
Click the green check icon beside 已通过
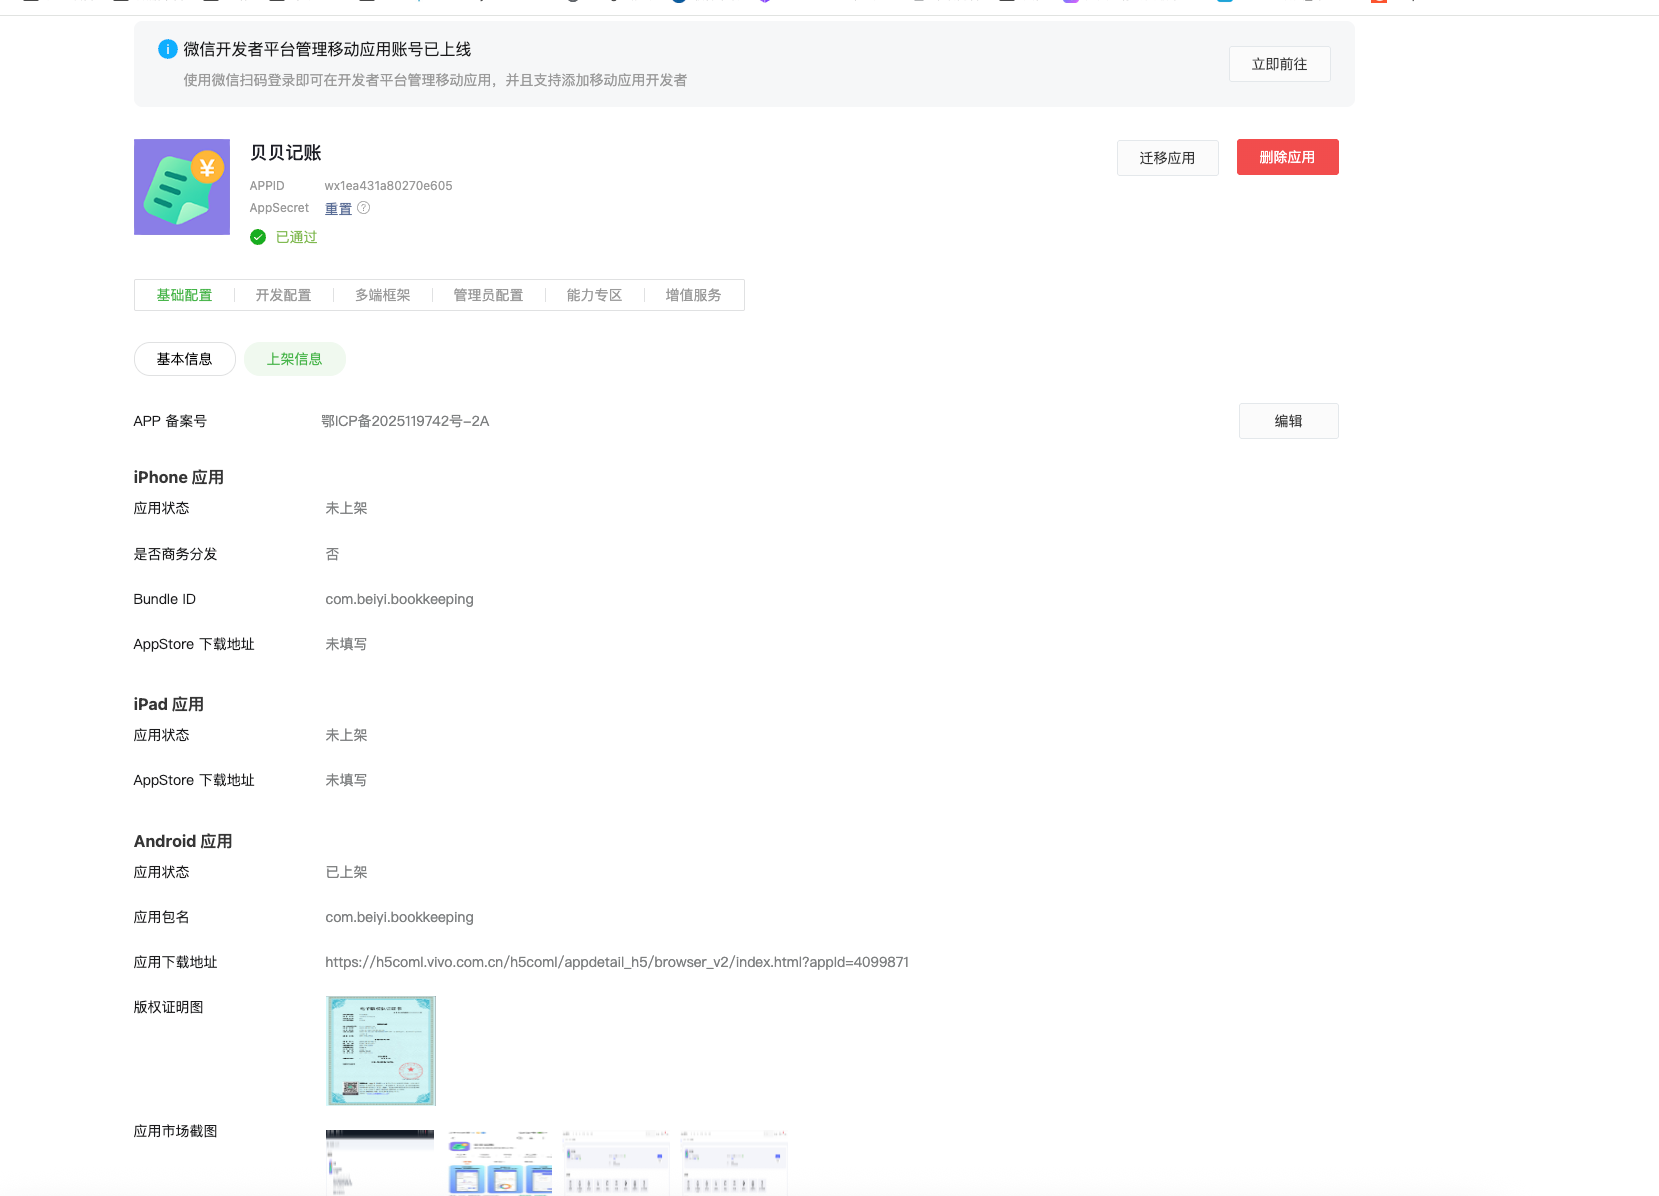[258, 237]
